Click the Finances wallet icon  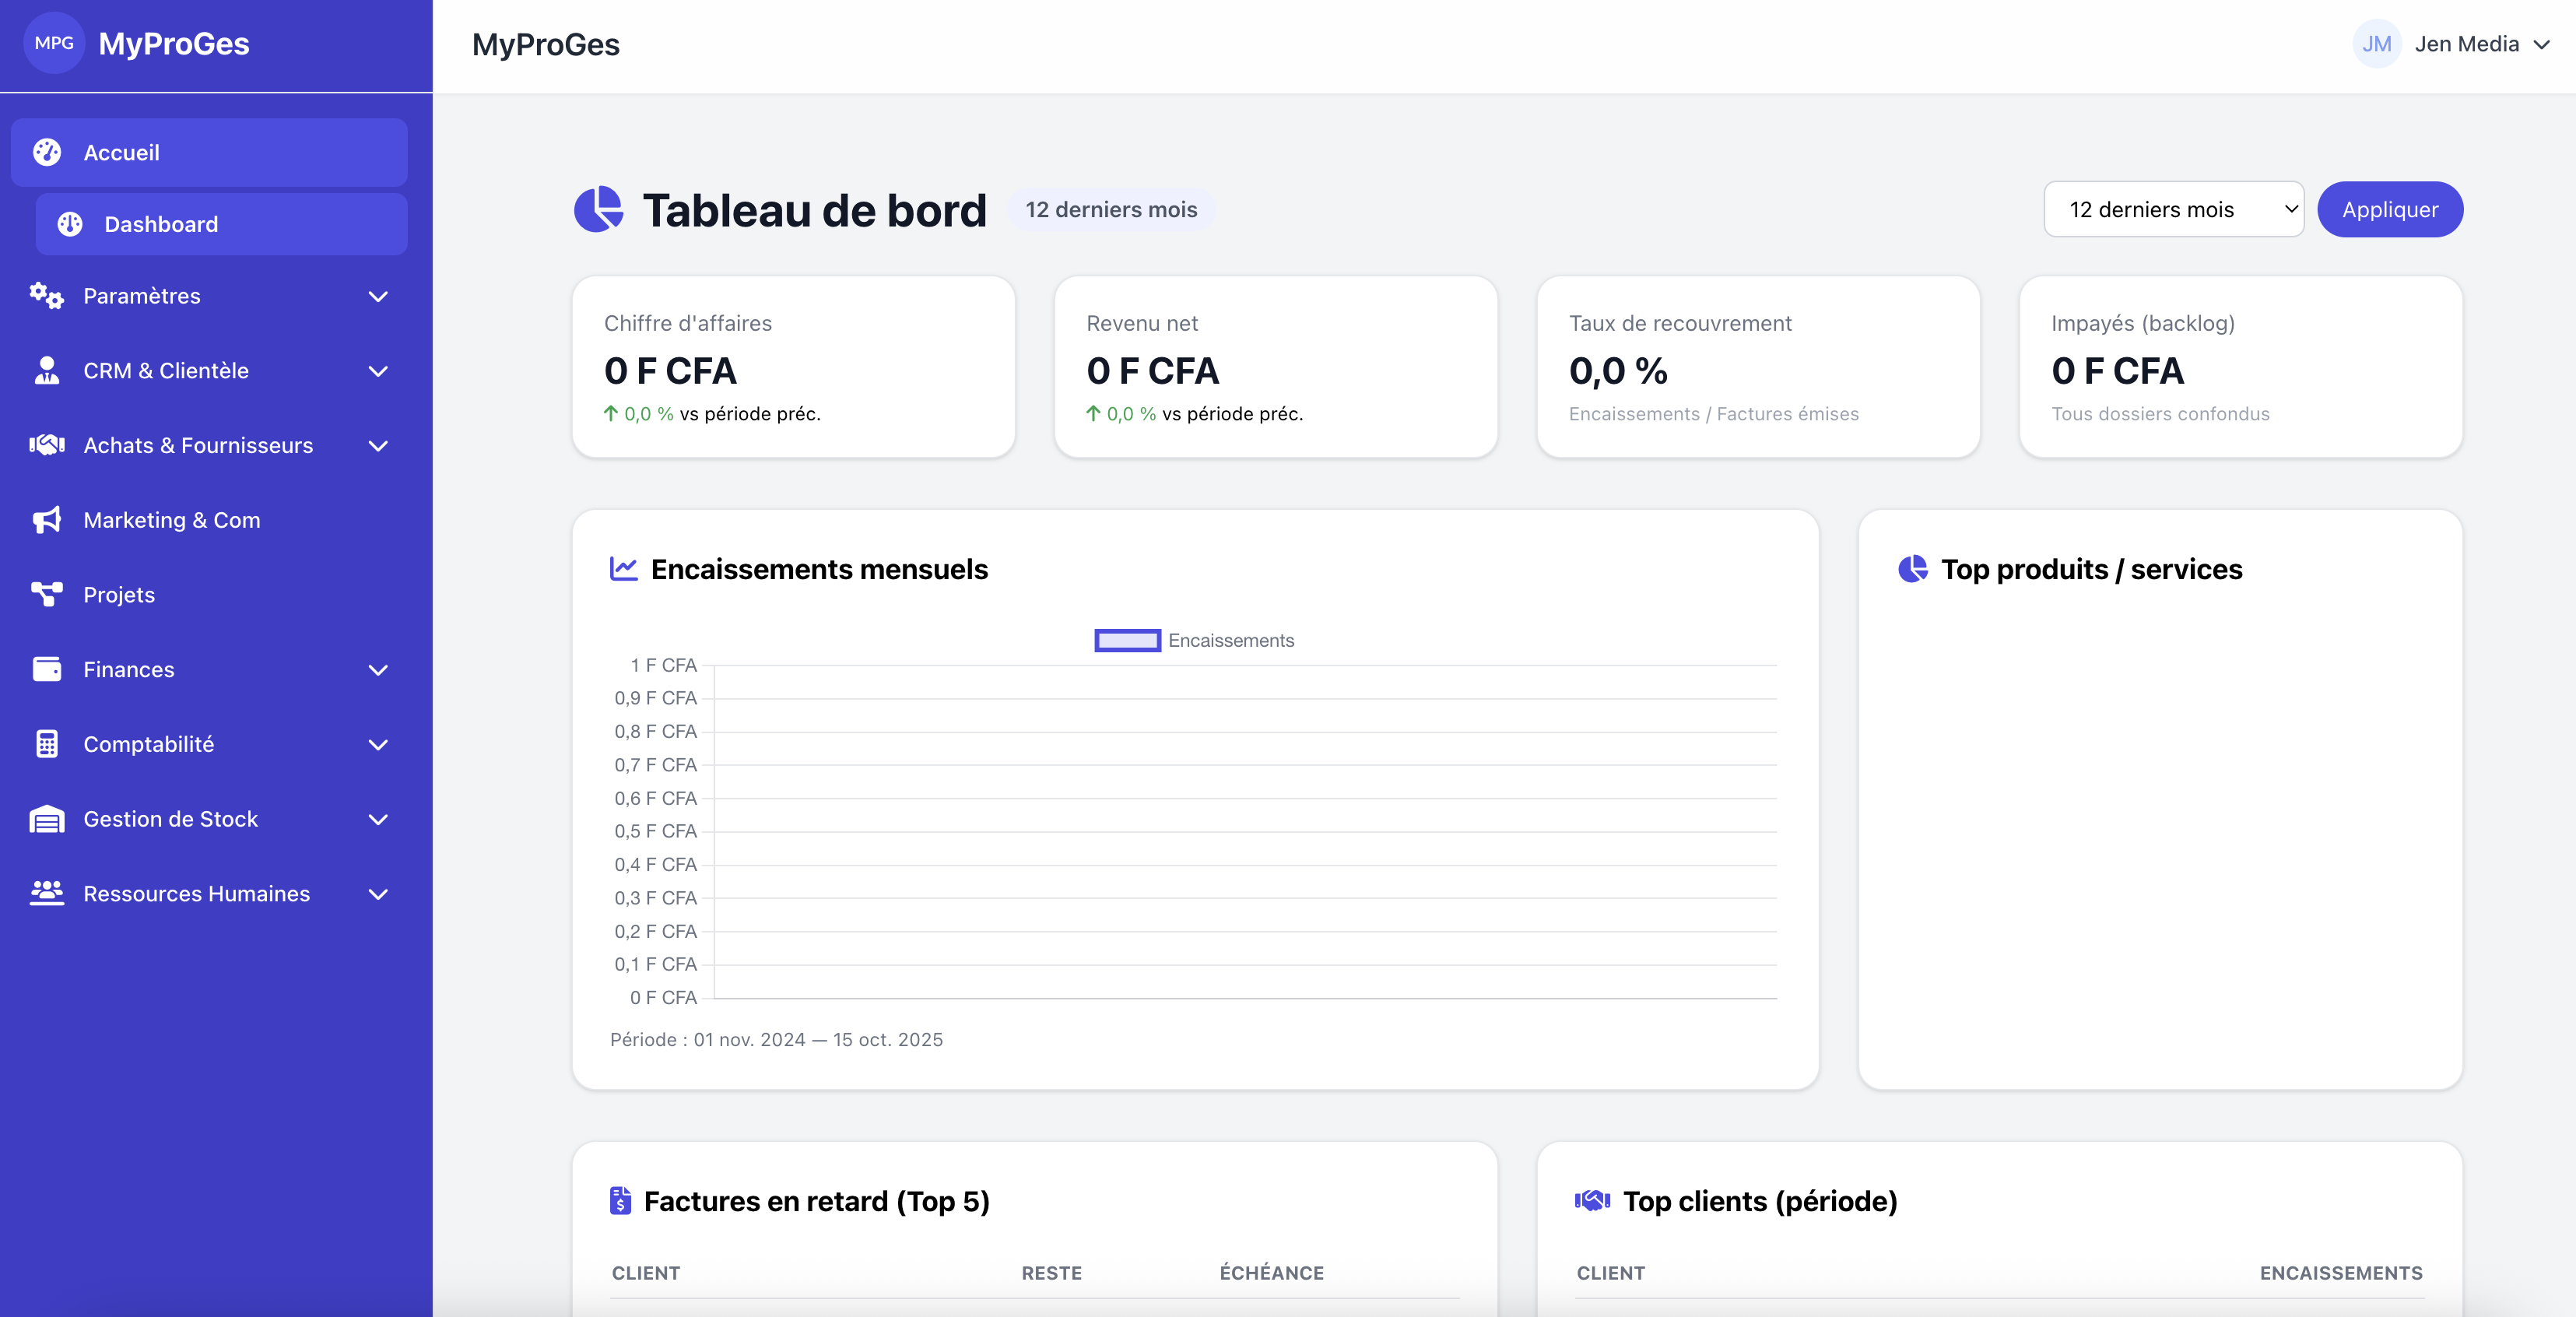46,669
